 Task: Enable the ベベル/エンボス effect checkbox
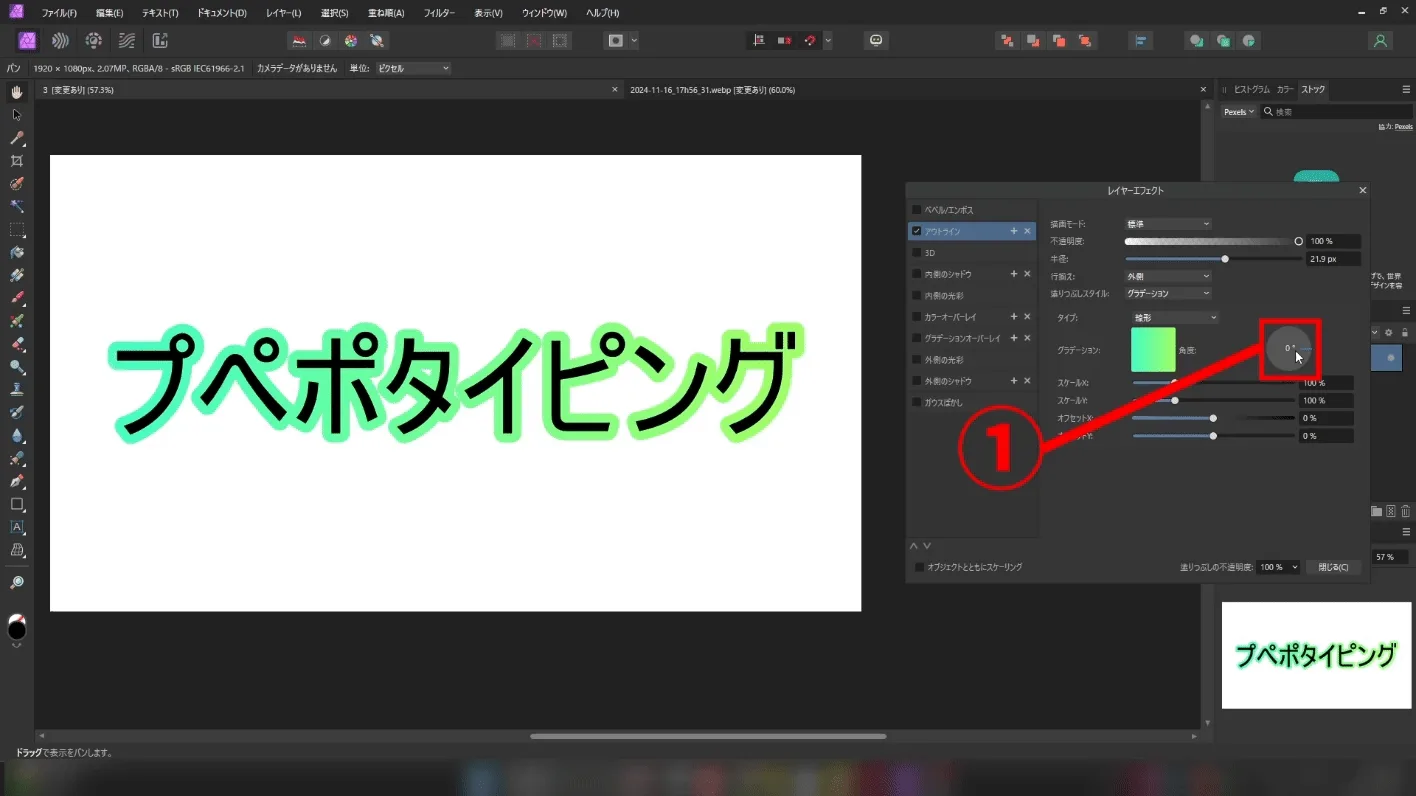click(x=917, y=210)
